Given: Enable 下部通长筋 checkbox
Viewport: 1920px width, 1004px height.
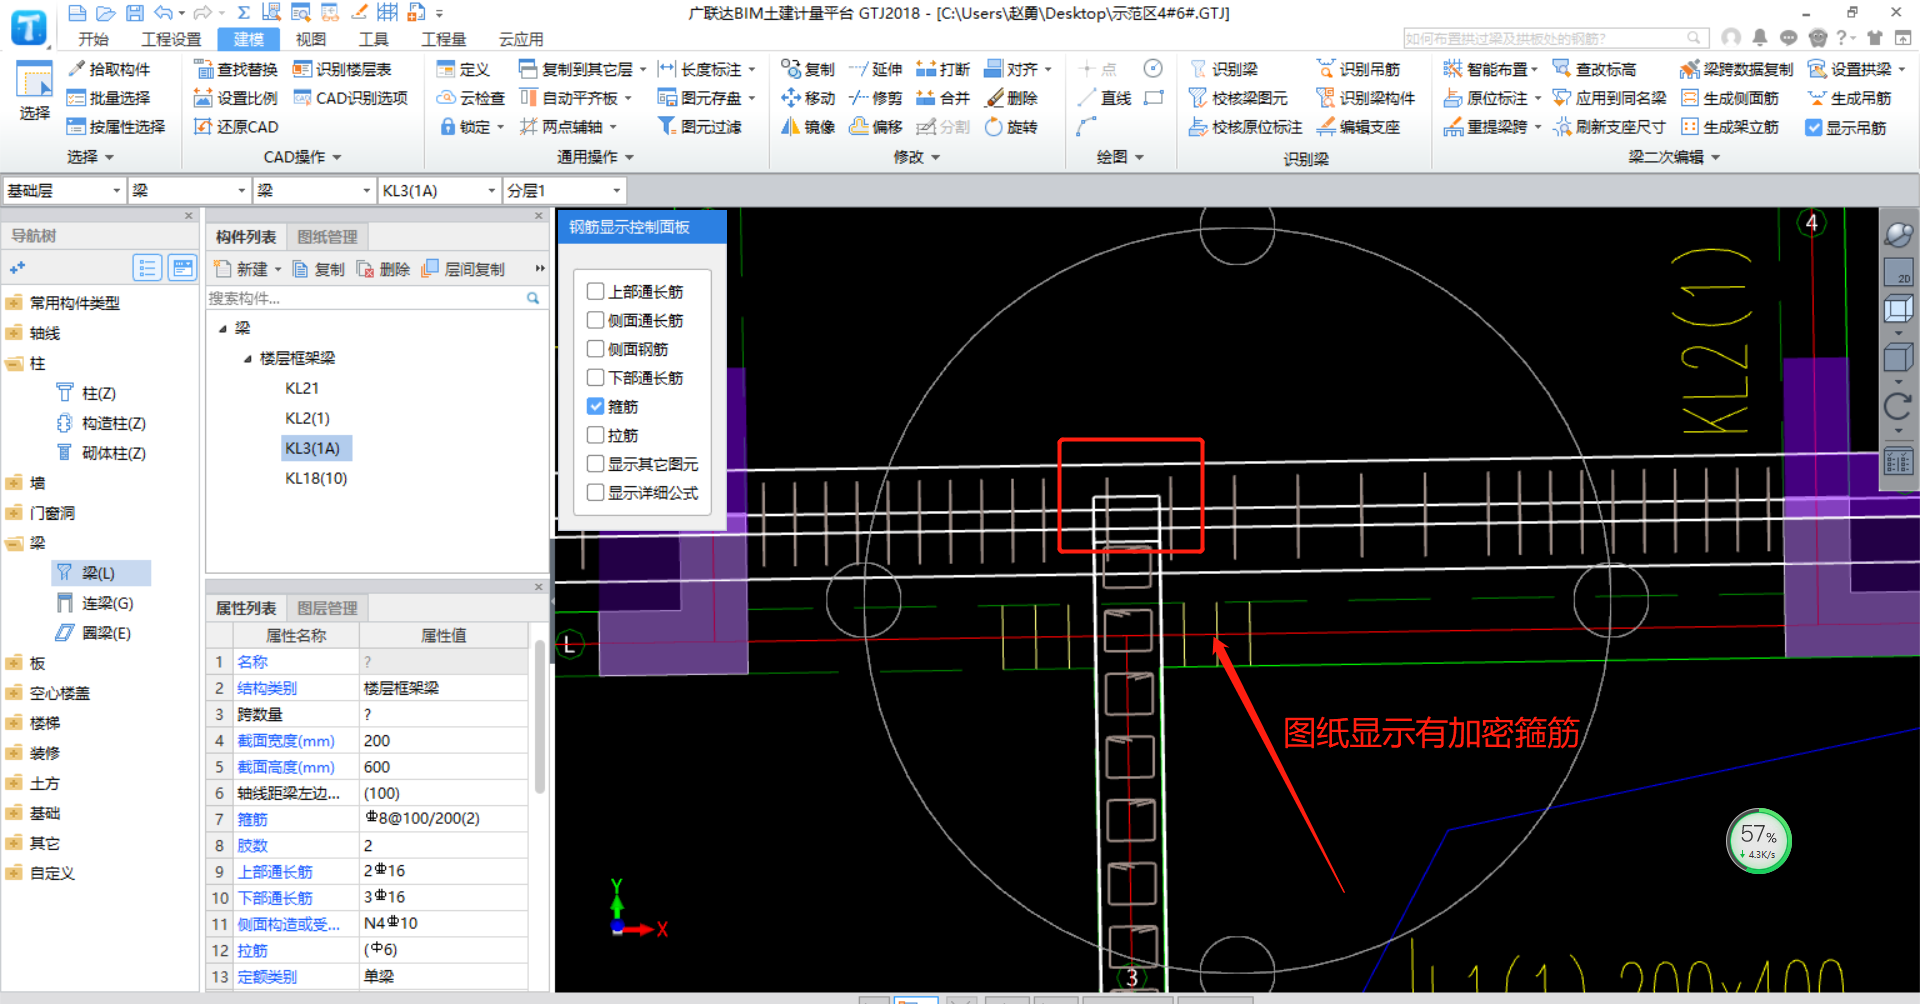Looking at the screenshot, I should [x=596, y=377].
